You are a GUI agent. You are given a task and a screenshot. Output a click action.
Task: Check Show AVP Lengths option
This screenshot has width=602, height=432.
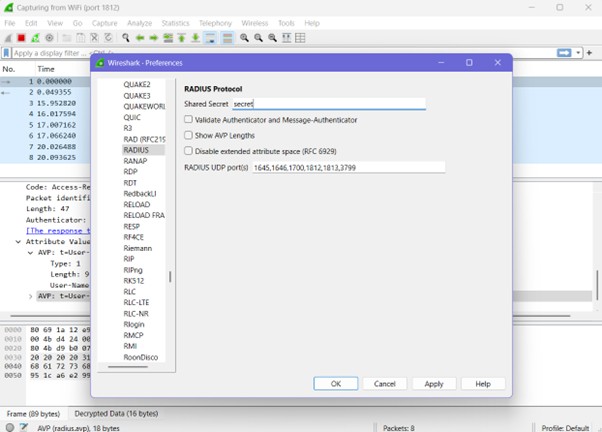(188, 135)
